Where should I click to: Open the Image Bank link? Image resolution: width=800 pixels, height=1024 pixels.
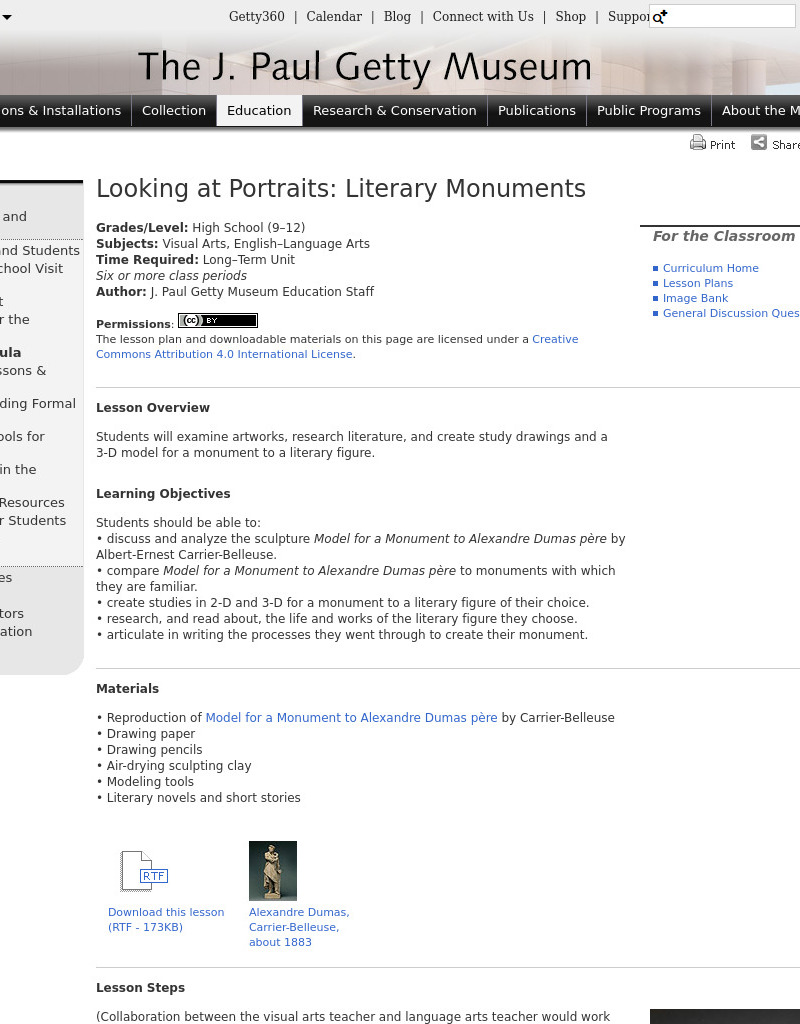pyautogui.click(x=695, y=298)
